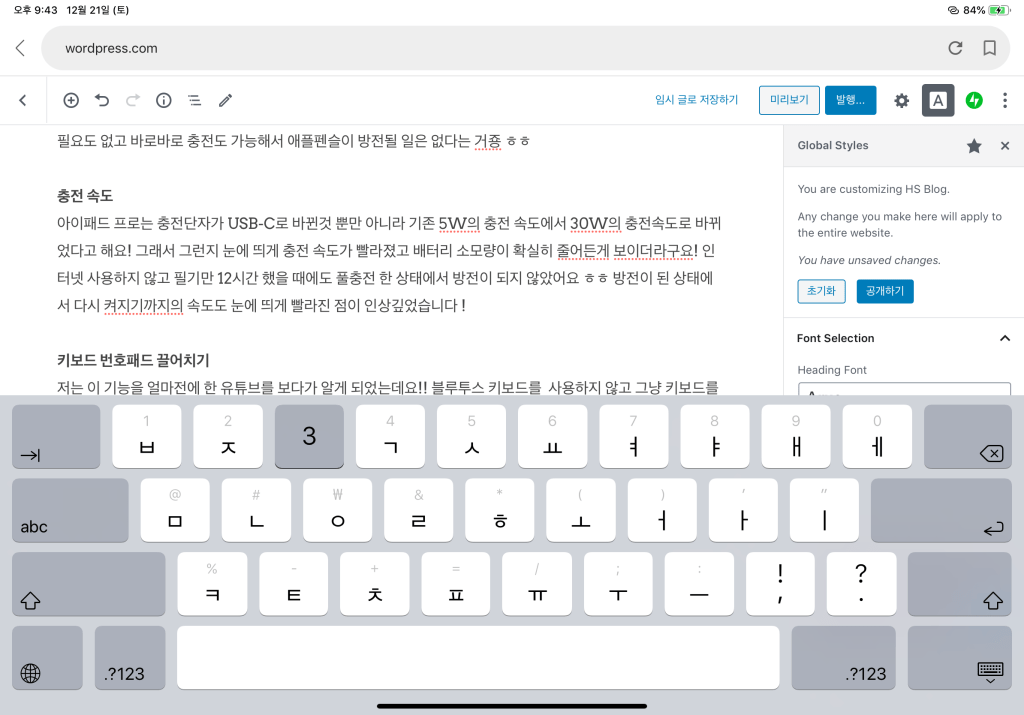The width and height of the screenshot is (1024, 715).
Task: Switch keyboard to abc input
Action: coord(70,510)
